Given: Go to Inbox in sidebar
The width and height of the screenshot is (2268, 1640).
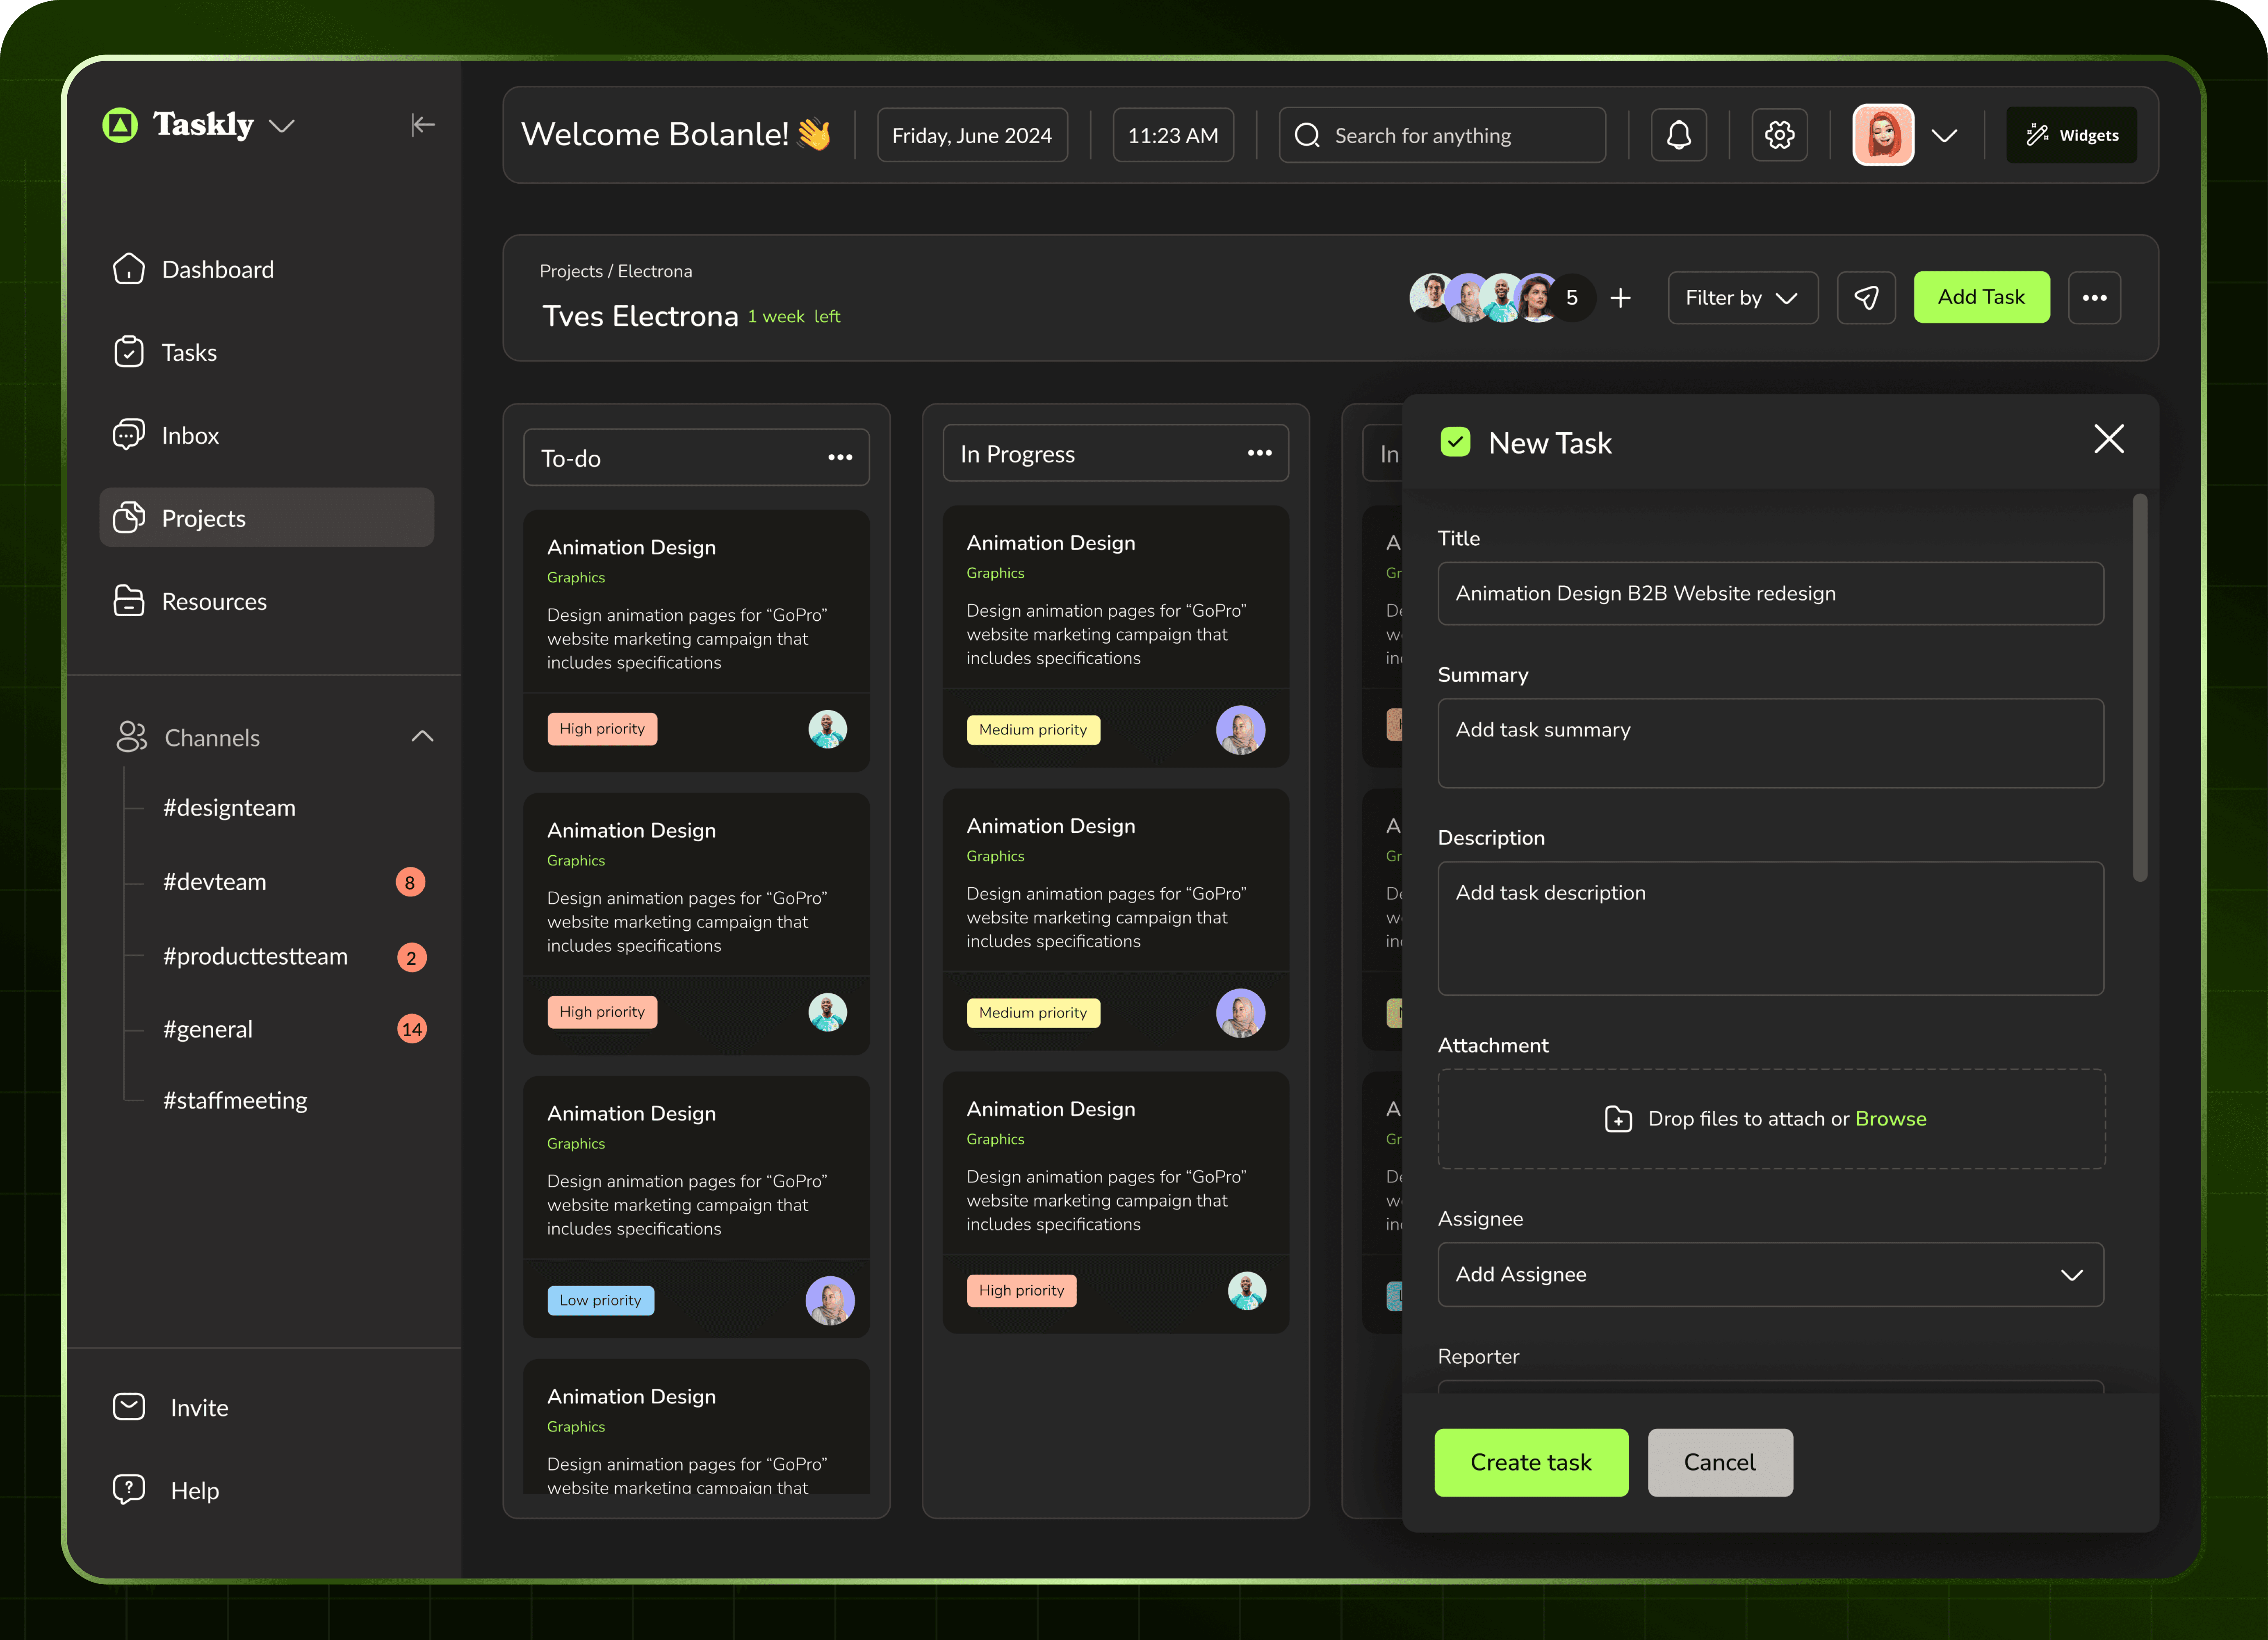Looking at the screenshot, I should click(x=190, y=436).
